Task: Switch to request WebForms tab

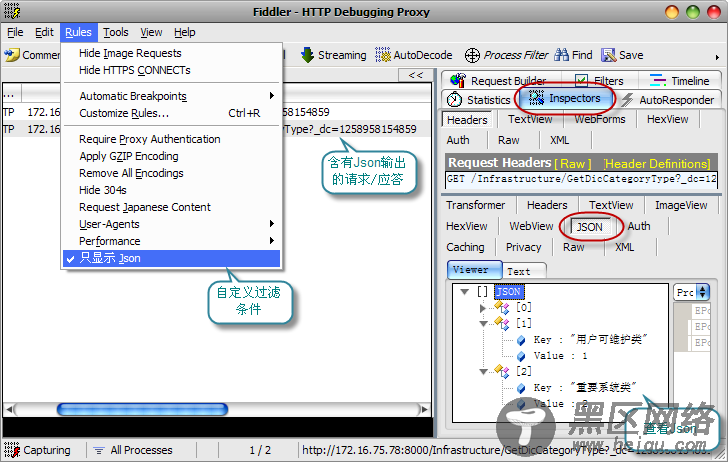Action: 600,119
